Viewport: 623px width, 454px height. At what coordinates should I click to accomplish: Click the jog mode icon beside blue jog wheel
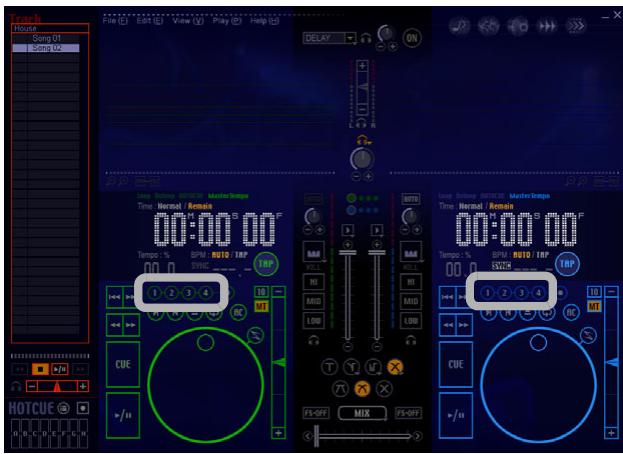tap(588, 336)
